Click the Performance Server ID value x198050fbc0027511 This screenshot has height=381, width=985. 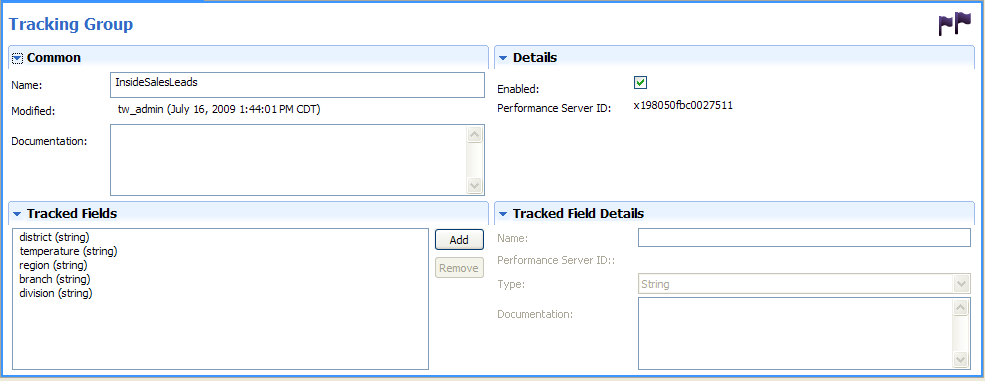pyautogui.click(x=683, y=105)
